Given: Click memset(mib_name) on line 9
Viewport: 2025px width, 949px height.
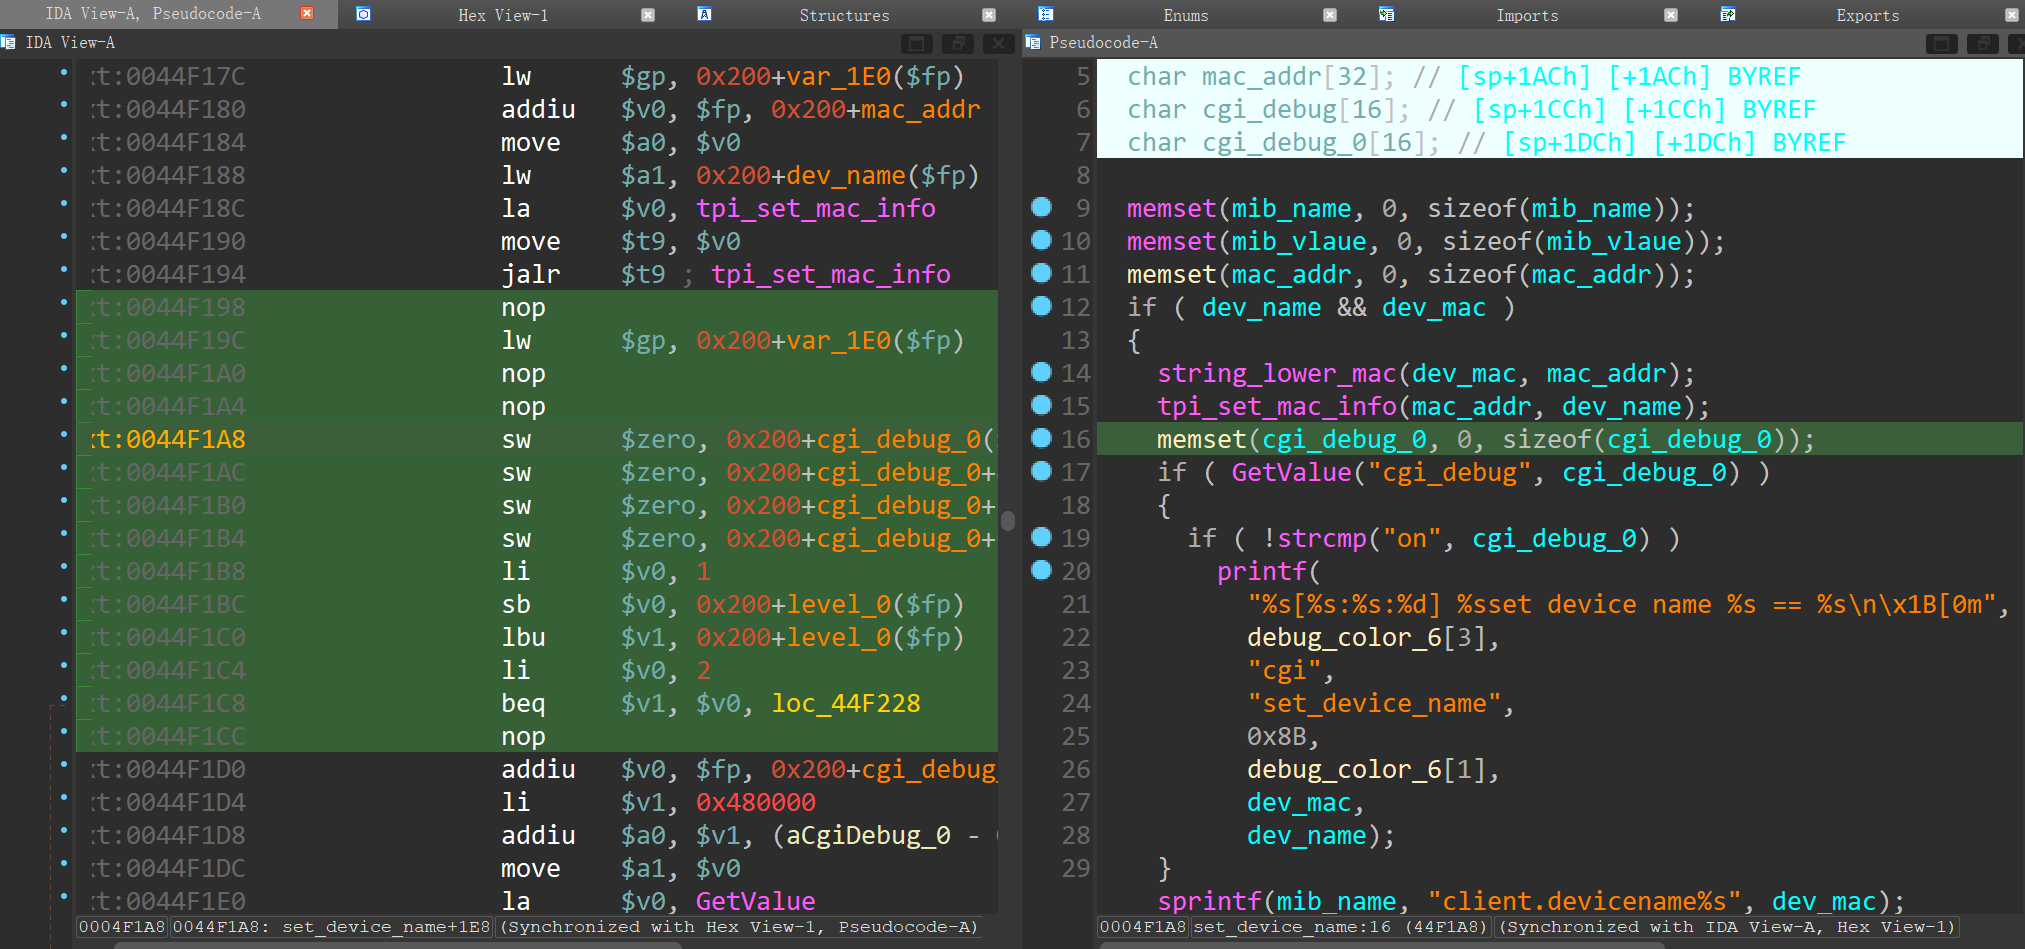Looking at the screenshot, I should (1411, 208).
